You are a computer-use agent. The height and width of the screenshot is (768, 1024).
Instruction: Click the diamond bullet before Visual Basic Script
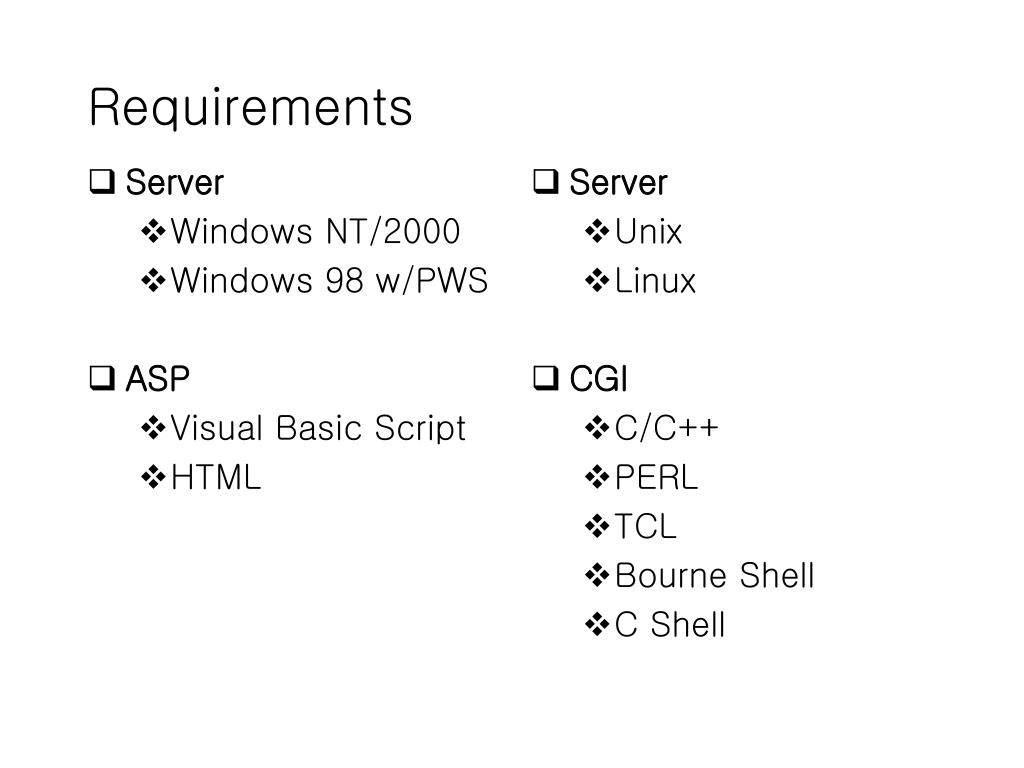[x=153, y=428]
